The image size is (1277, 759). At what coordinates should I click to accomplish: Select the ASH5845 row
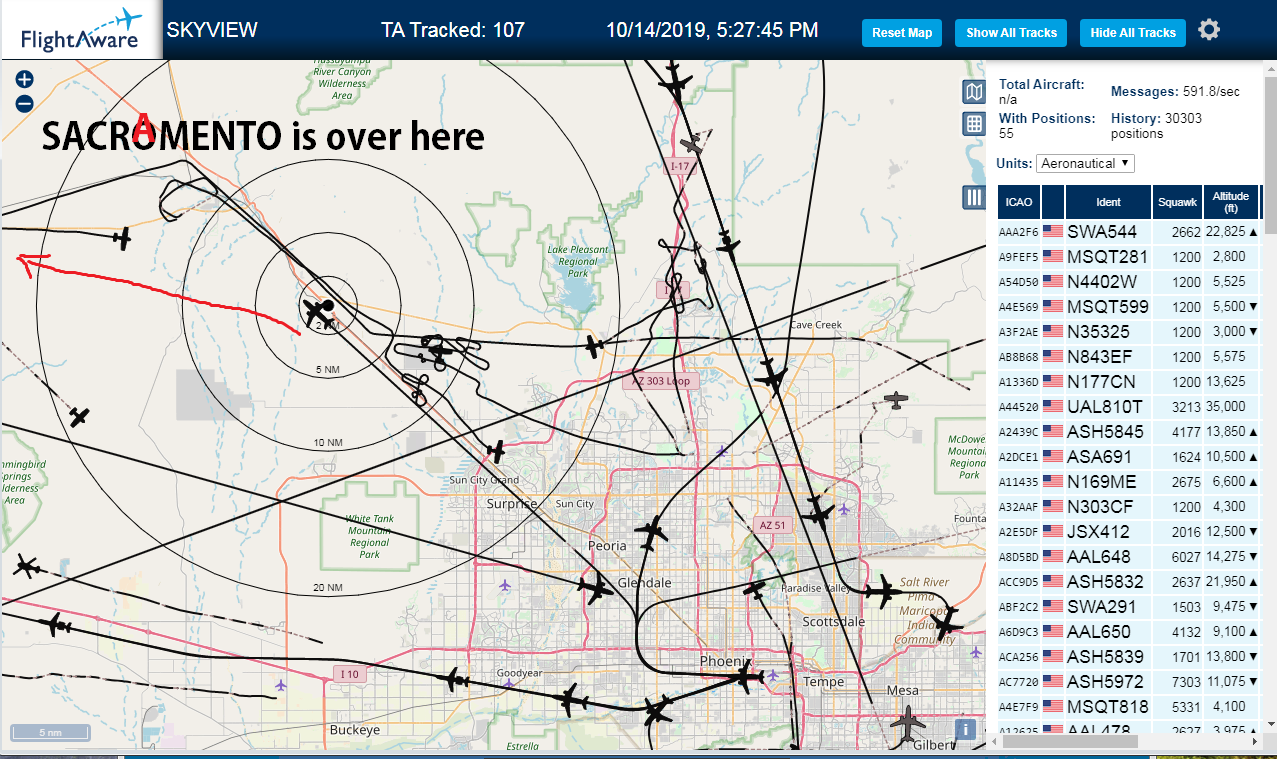point(1129,431)
